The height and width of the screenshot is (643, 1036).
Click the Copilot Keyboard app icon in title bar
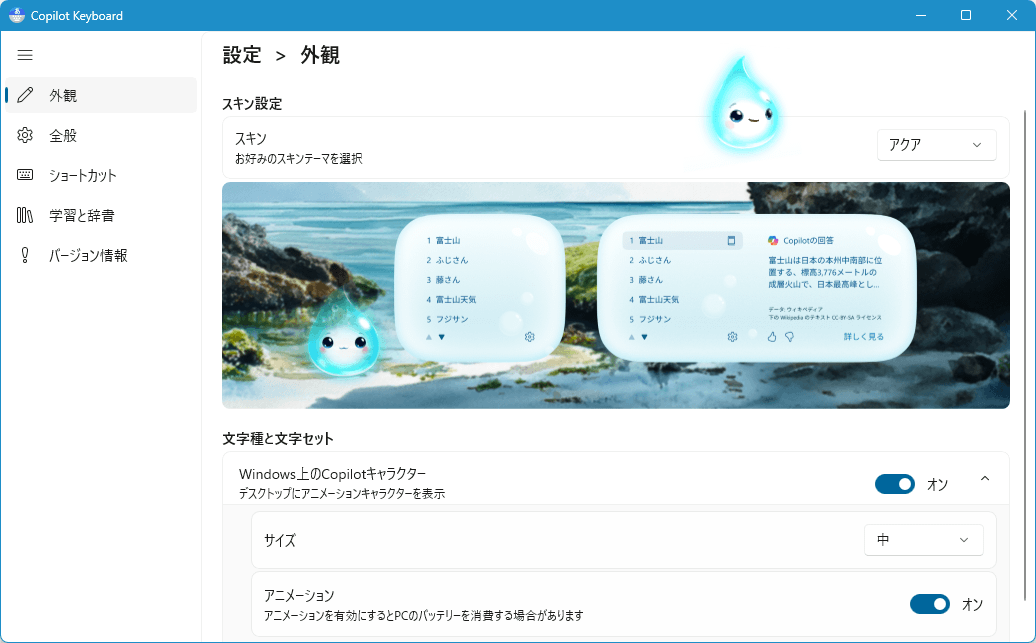click(x=17, y=15)
